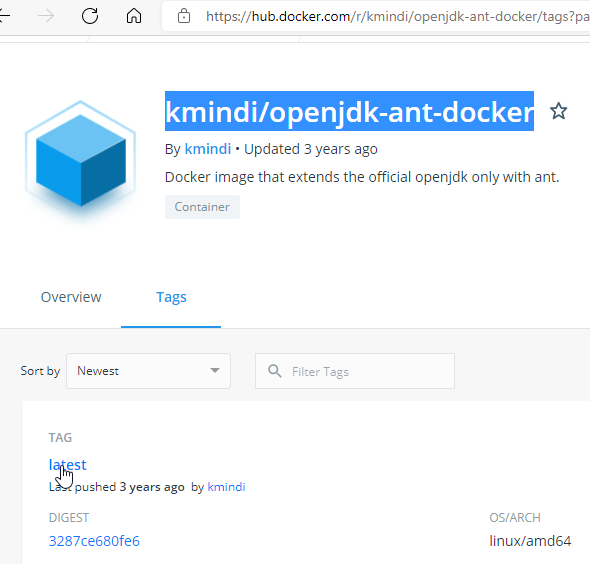This screenshot has height=564, width=590.
Task: Open the Sort by Newest dropdown
Action: tap(148, 371)
